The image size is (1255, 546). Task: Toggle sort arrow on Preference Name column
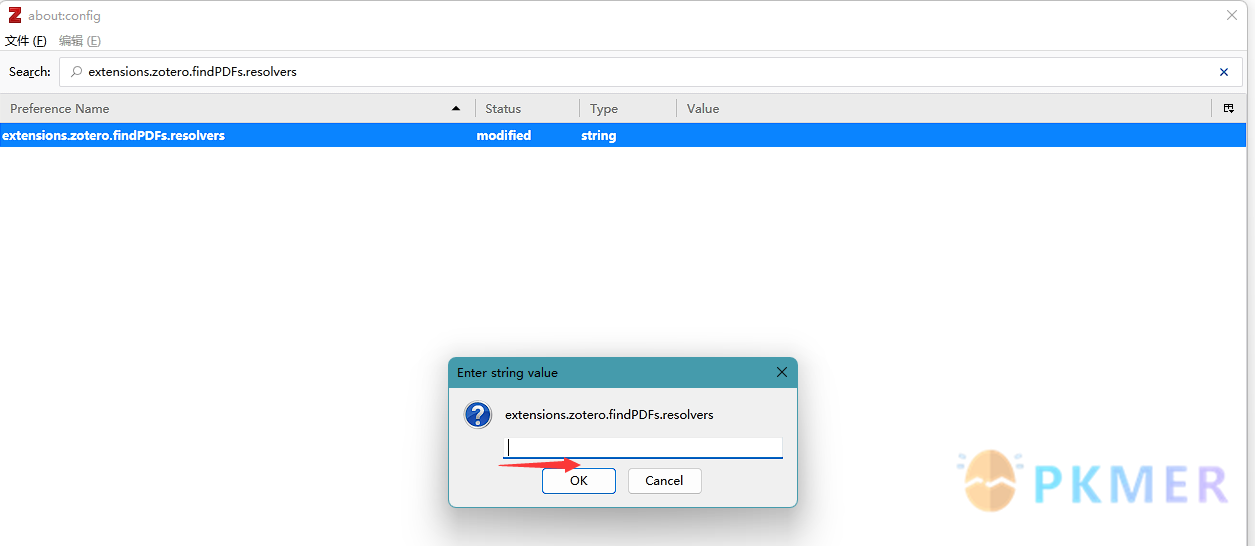click(x=456, y=108)
